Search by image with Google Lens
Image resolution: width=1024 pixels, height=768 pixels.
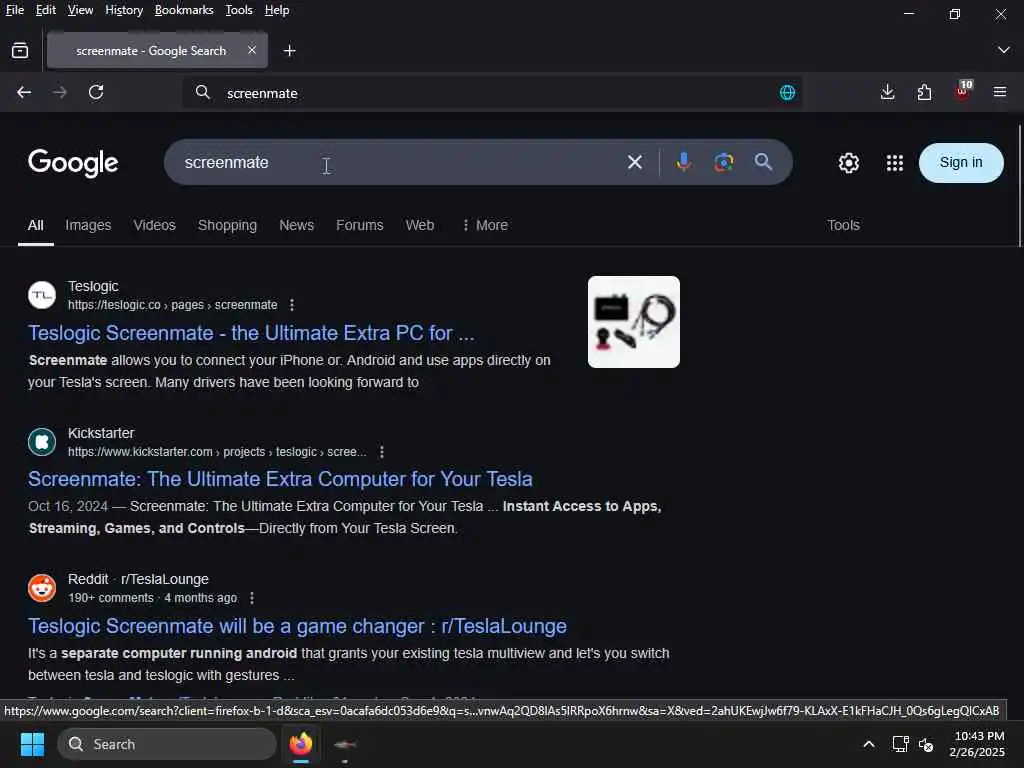723,162
